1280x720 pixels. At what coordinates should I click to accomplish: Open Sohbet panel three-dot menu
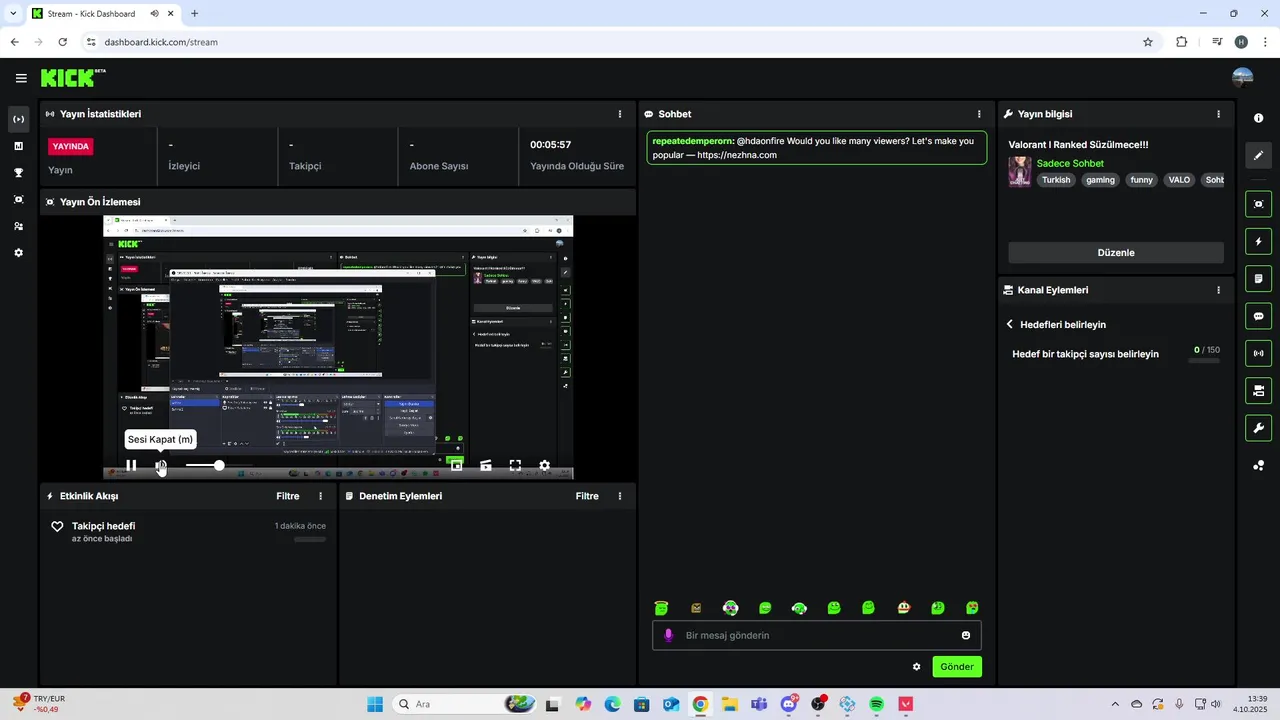[979, 114]
